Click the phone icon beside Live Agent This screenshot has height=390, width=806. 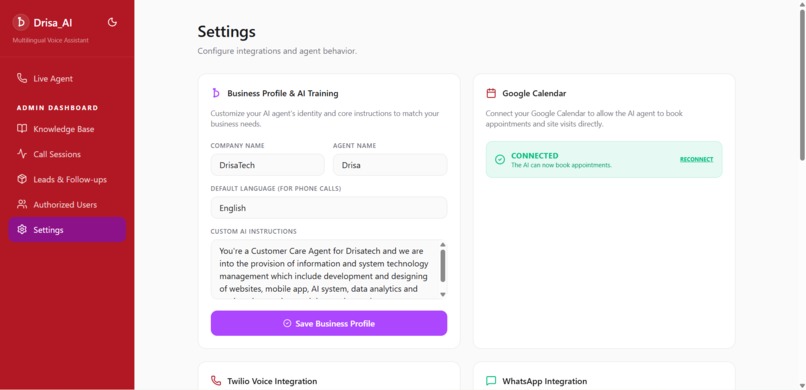click(22, 78)
